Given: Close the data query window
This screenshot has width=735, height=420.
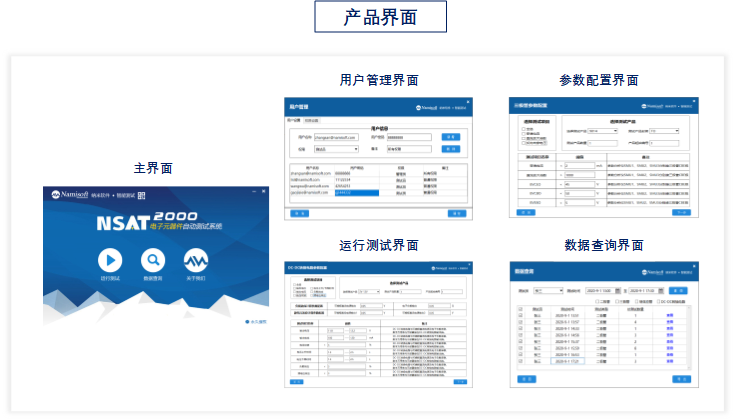Looking at the screenshot, I should [694, 266].
